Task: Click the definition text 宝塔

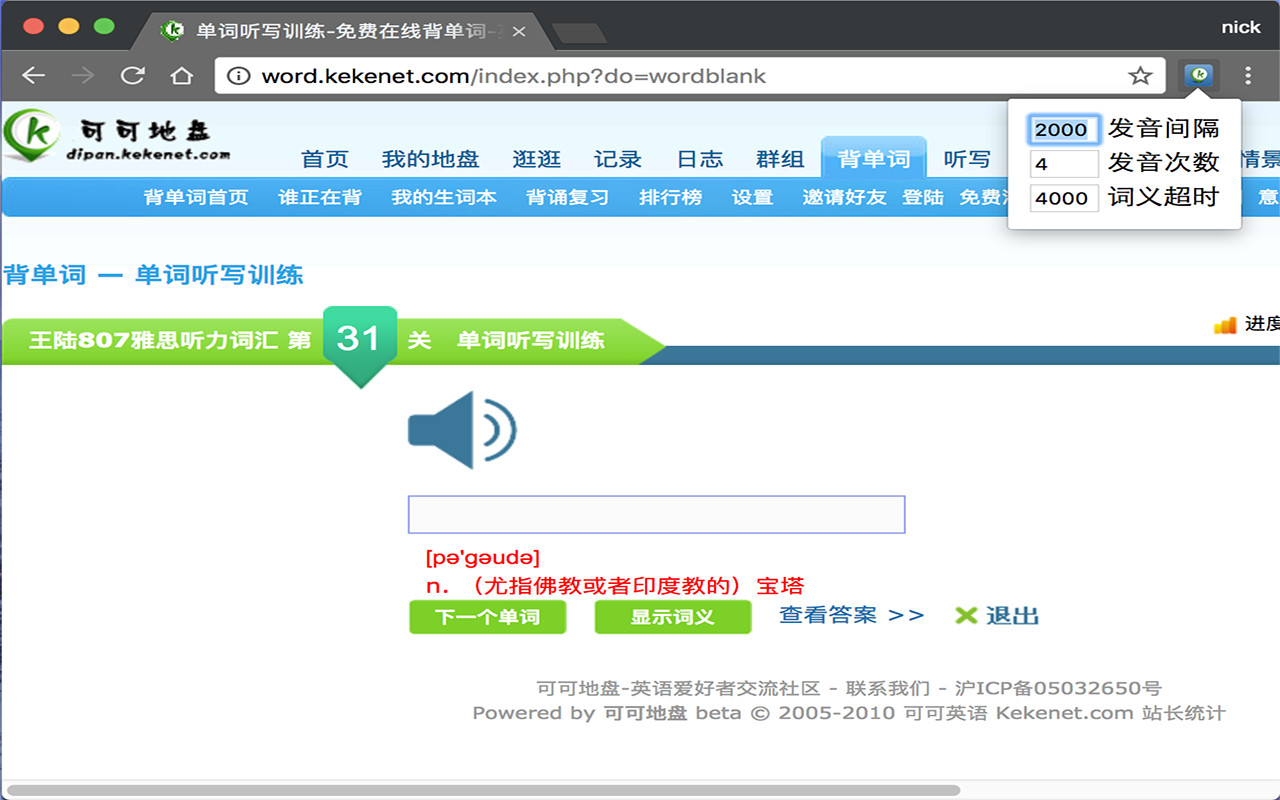Action: pos(780,586)
